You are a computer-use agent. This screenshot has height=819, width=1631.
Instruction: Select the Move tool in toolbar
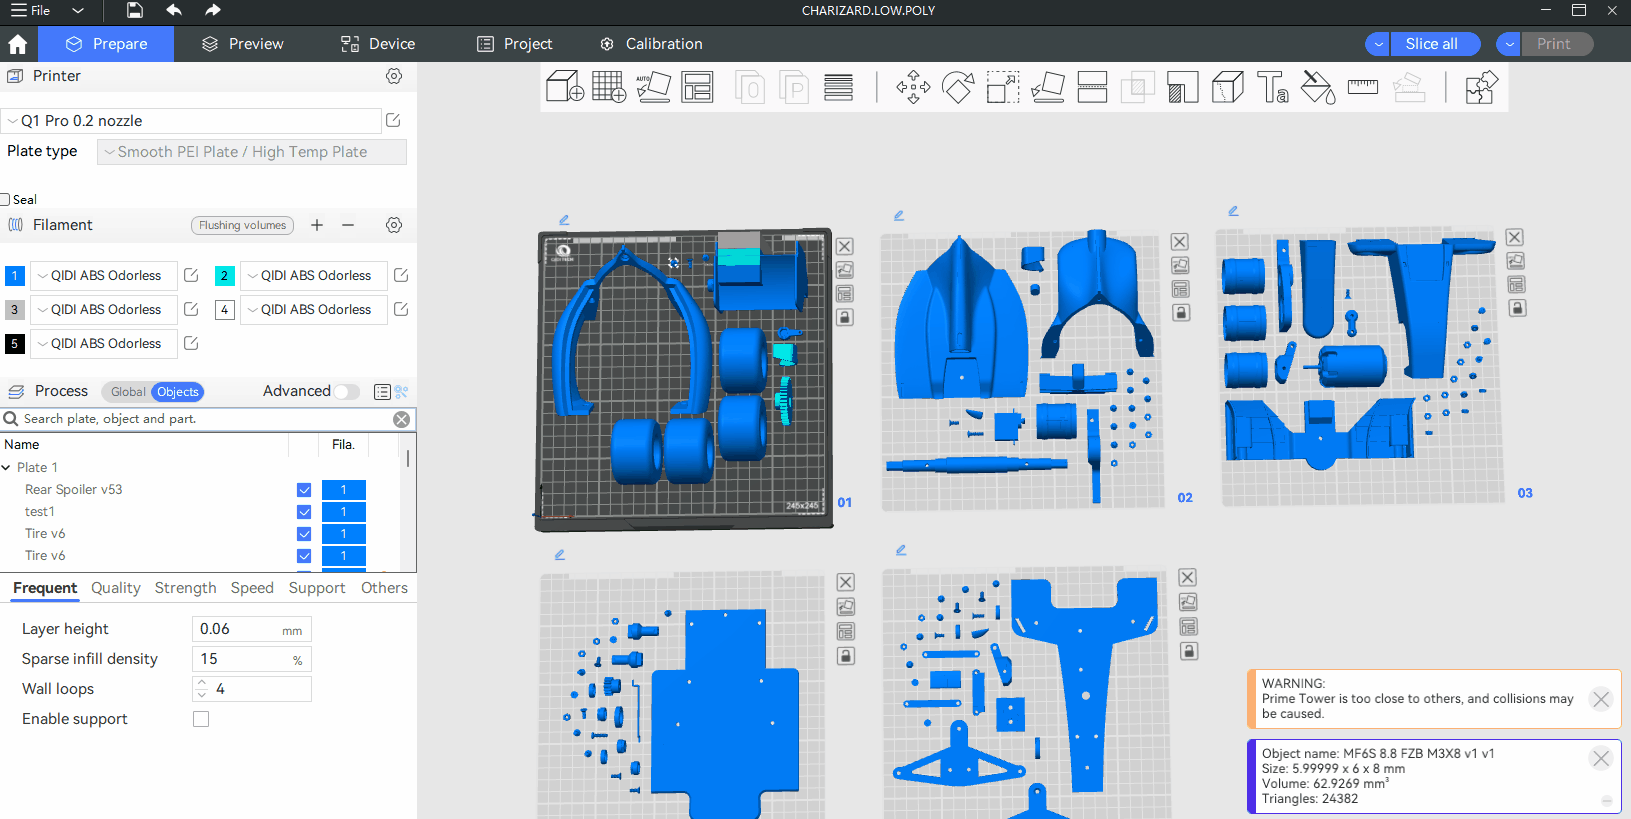tap(913, 87)
